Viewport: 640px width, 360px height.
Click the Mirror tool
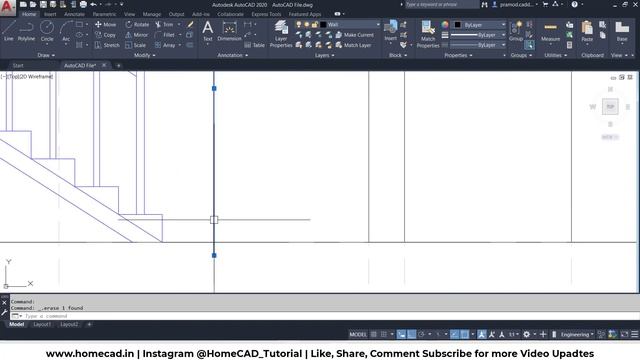[136, 35]
